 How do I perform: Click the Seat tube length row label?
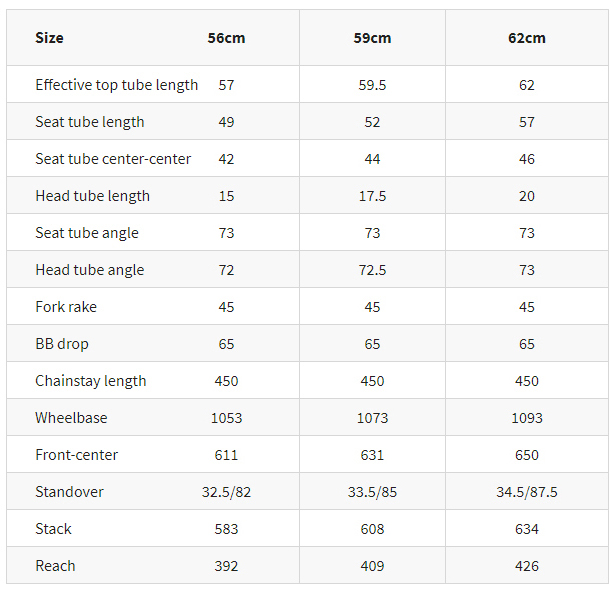click(x=90, y=122)
